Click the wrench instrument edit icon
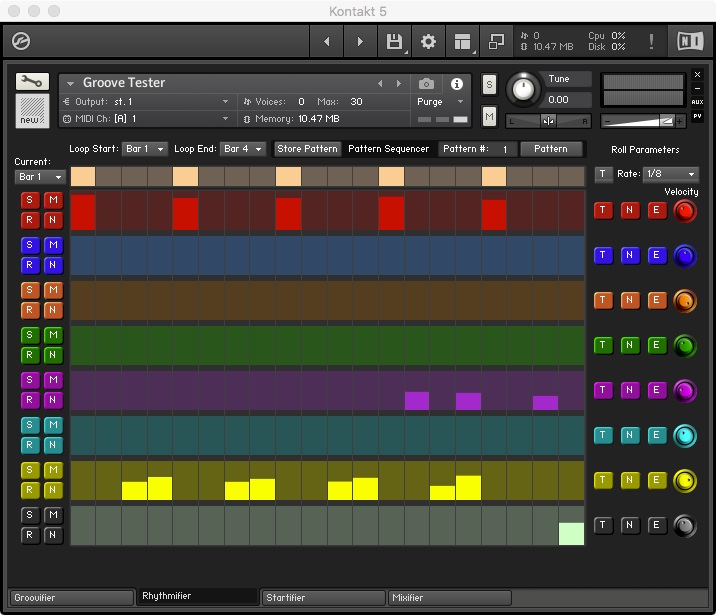Viewport: 716px width, 615px height. tap(31, 82)
